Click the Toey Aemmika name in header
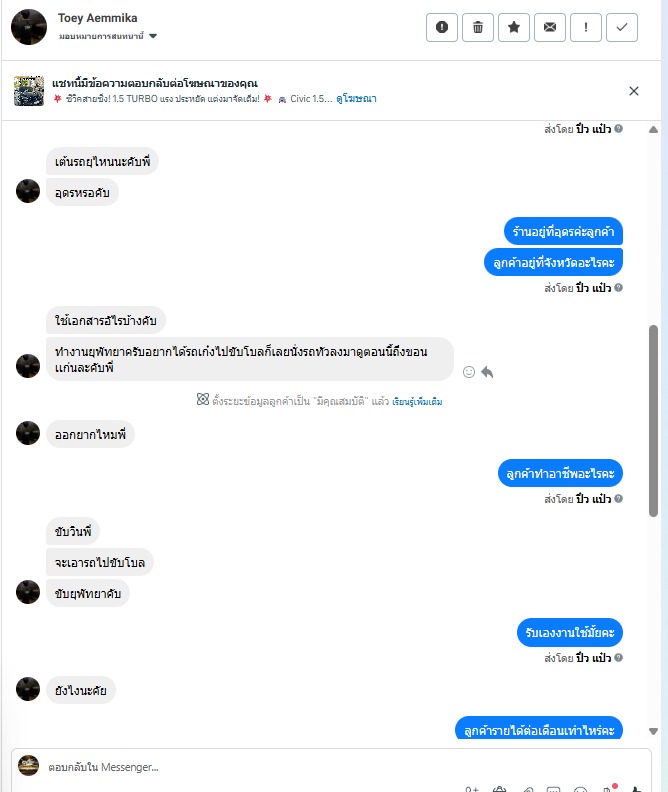The width and height of the screenshot is (668, 792). pyautogui.click(x=97, y=18)
